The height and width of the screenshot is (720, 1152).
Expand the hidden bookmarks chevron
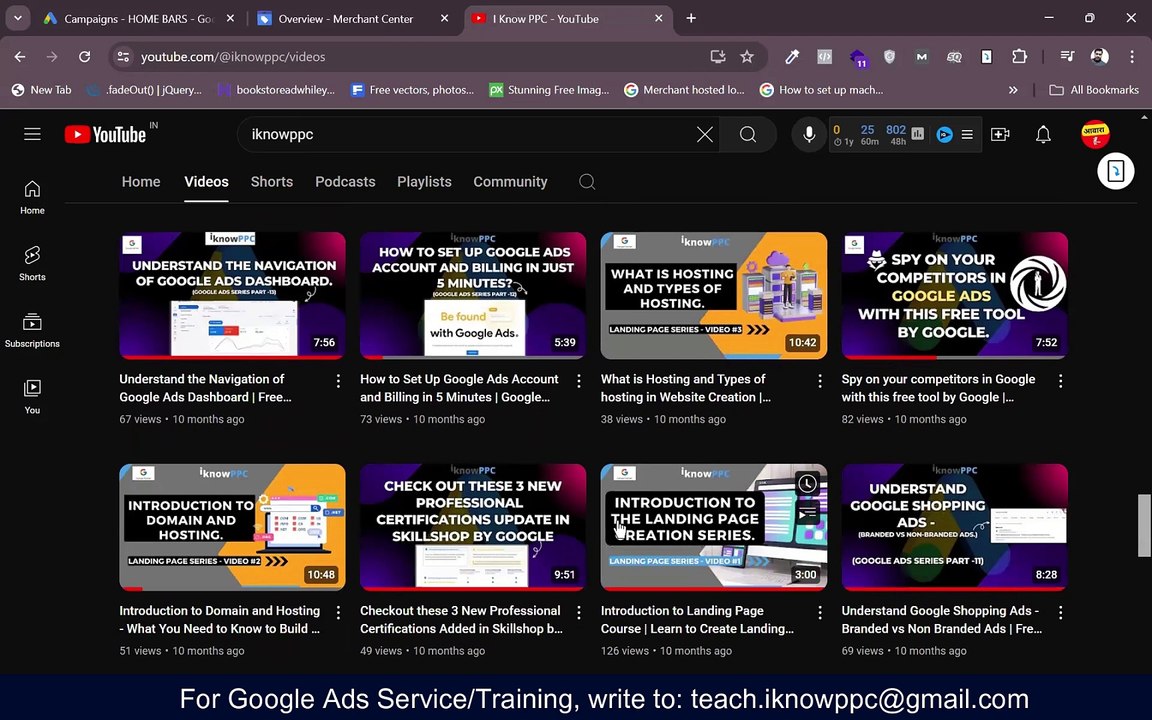tap(1013, 90)
